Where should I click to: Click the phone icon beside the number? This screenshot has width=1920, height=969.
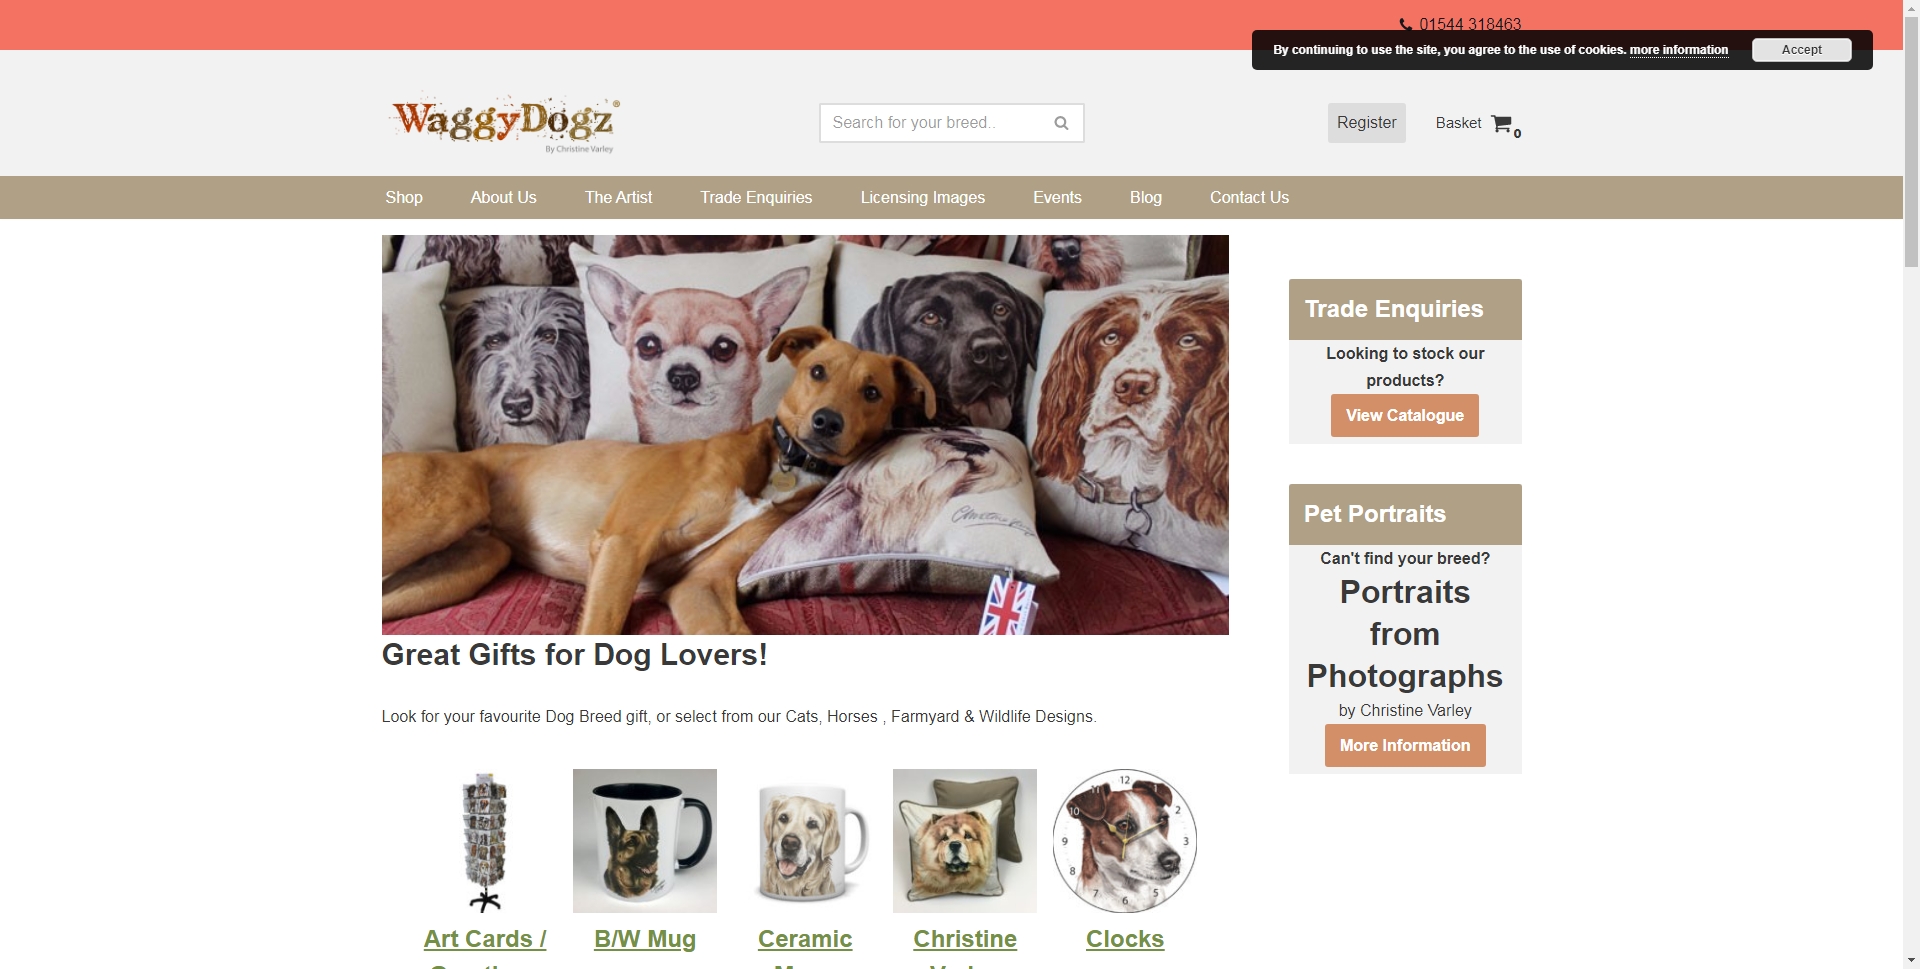click(1405, 24)
